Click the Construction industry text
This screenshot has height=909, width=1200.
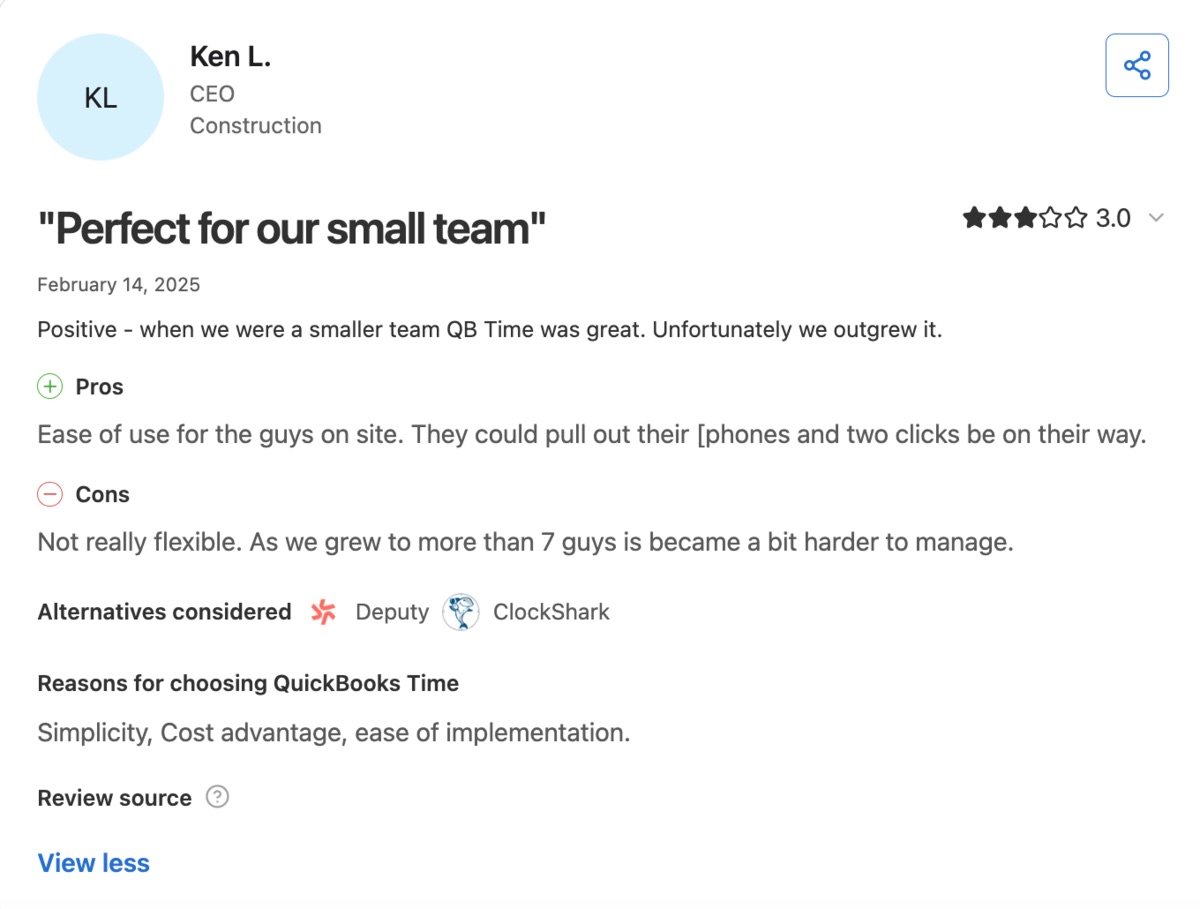256,126
